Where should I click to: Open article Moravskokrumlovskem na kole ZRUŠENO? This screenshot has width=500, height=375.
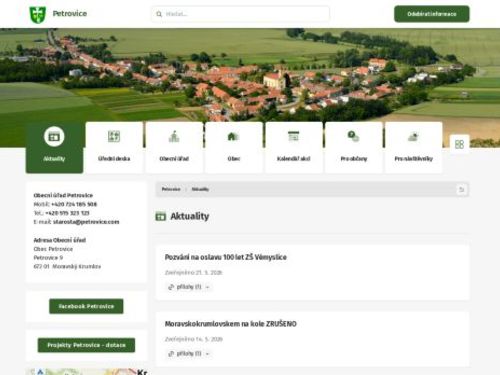coord(231,324)
